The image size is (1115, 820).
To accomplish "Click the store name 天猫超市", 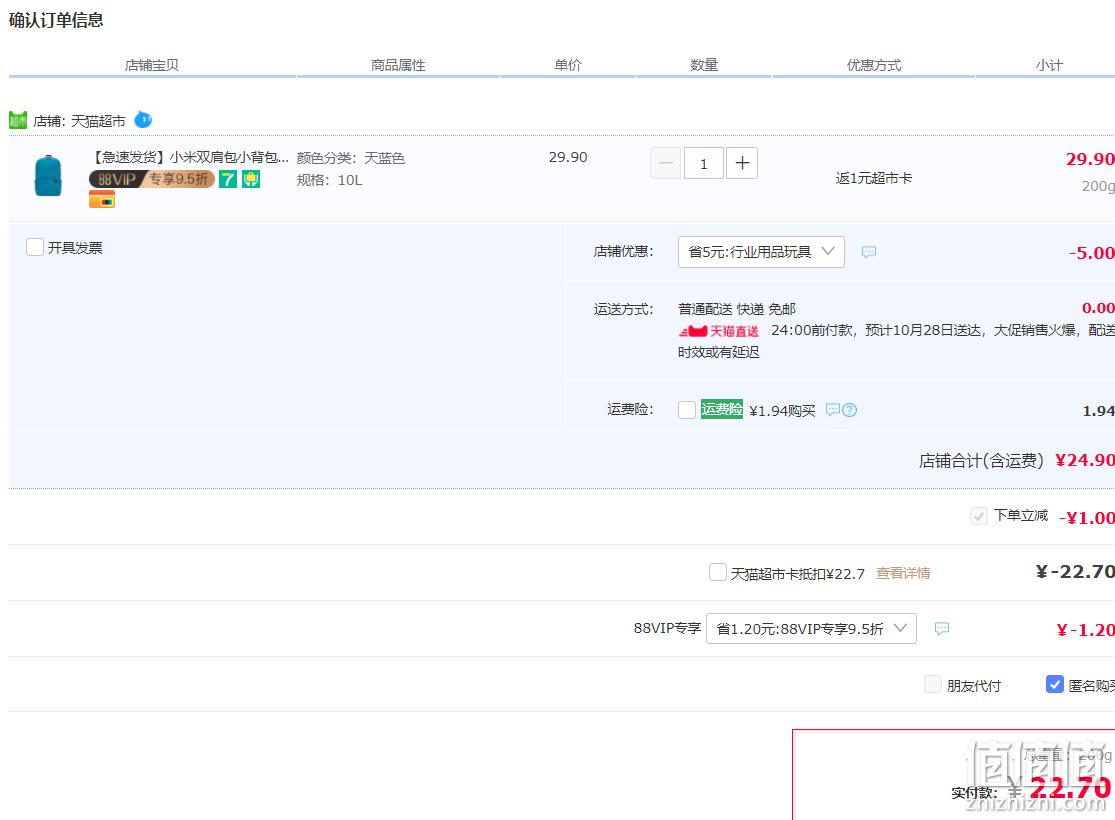I will pyautogui.click(x=98, y=121).
